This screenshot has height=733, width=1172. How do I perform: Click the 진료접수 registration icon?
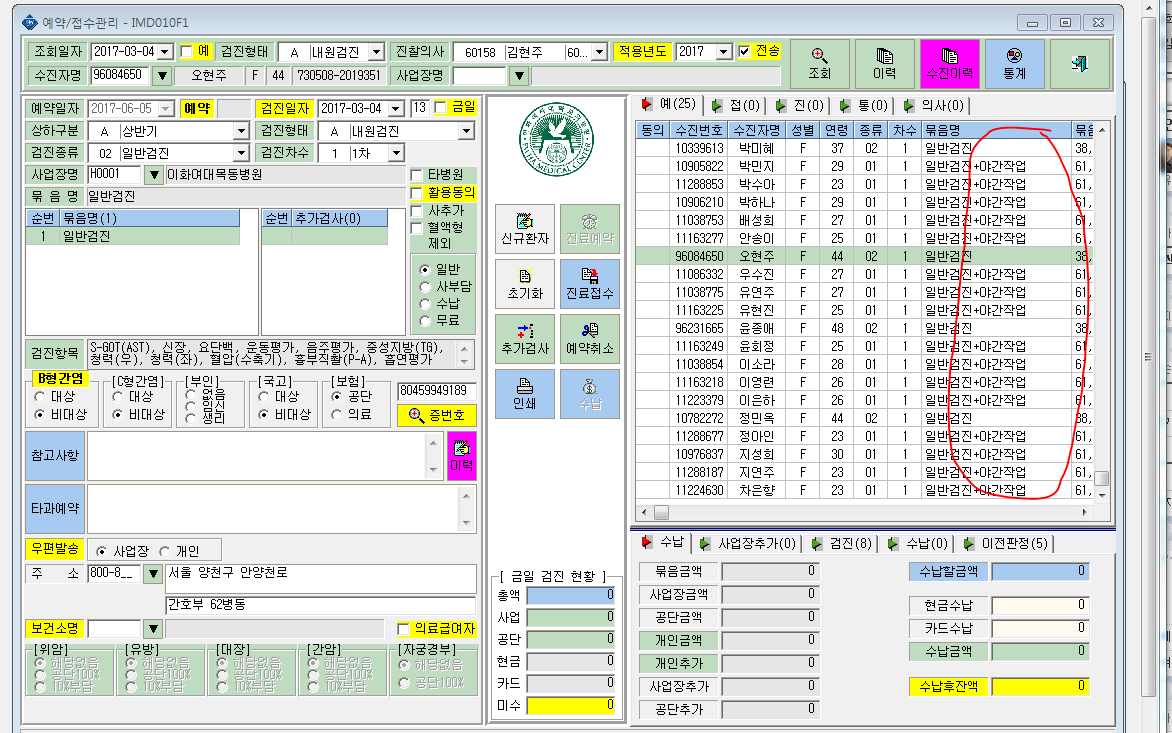click(590, 276)
